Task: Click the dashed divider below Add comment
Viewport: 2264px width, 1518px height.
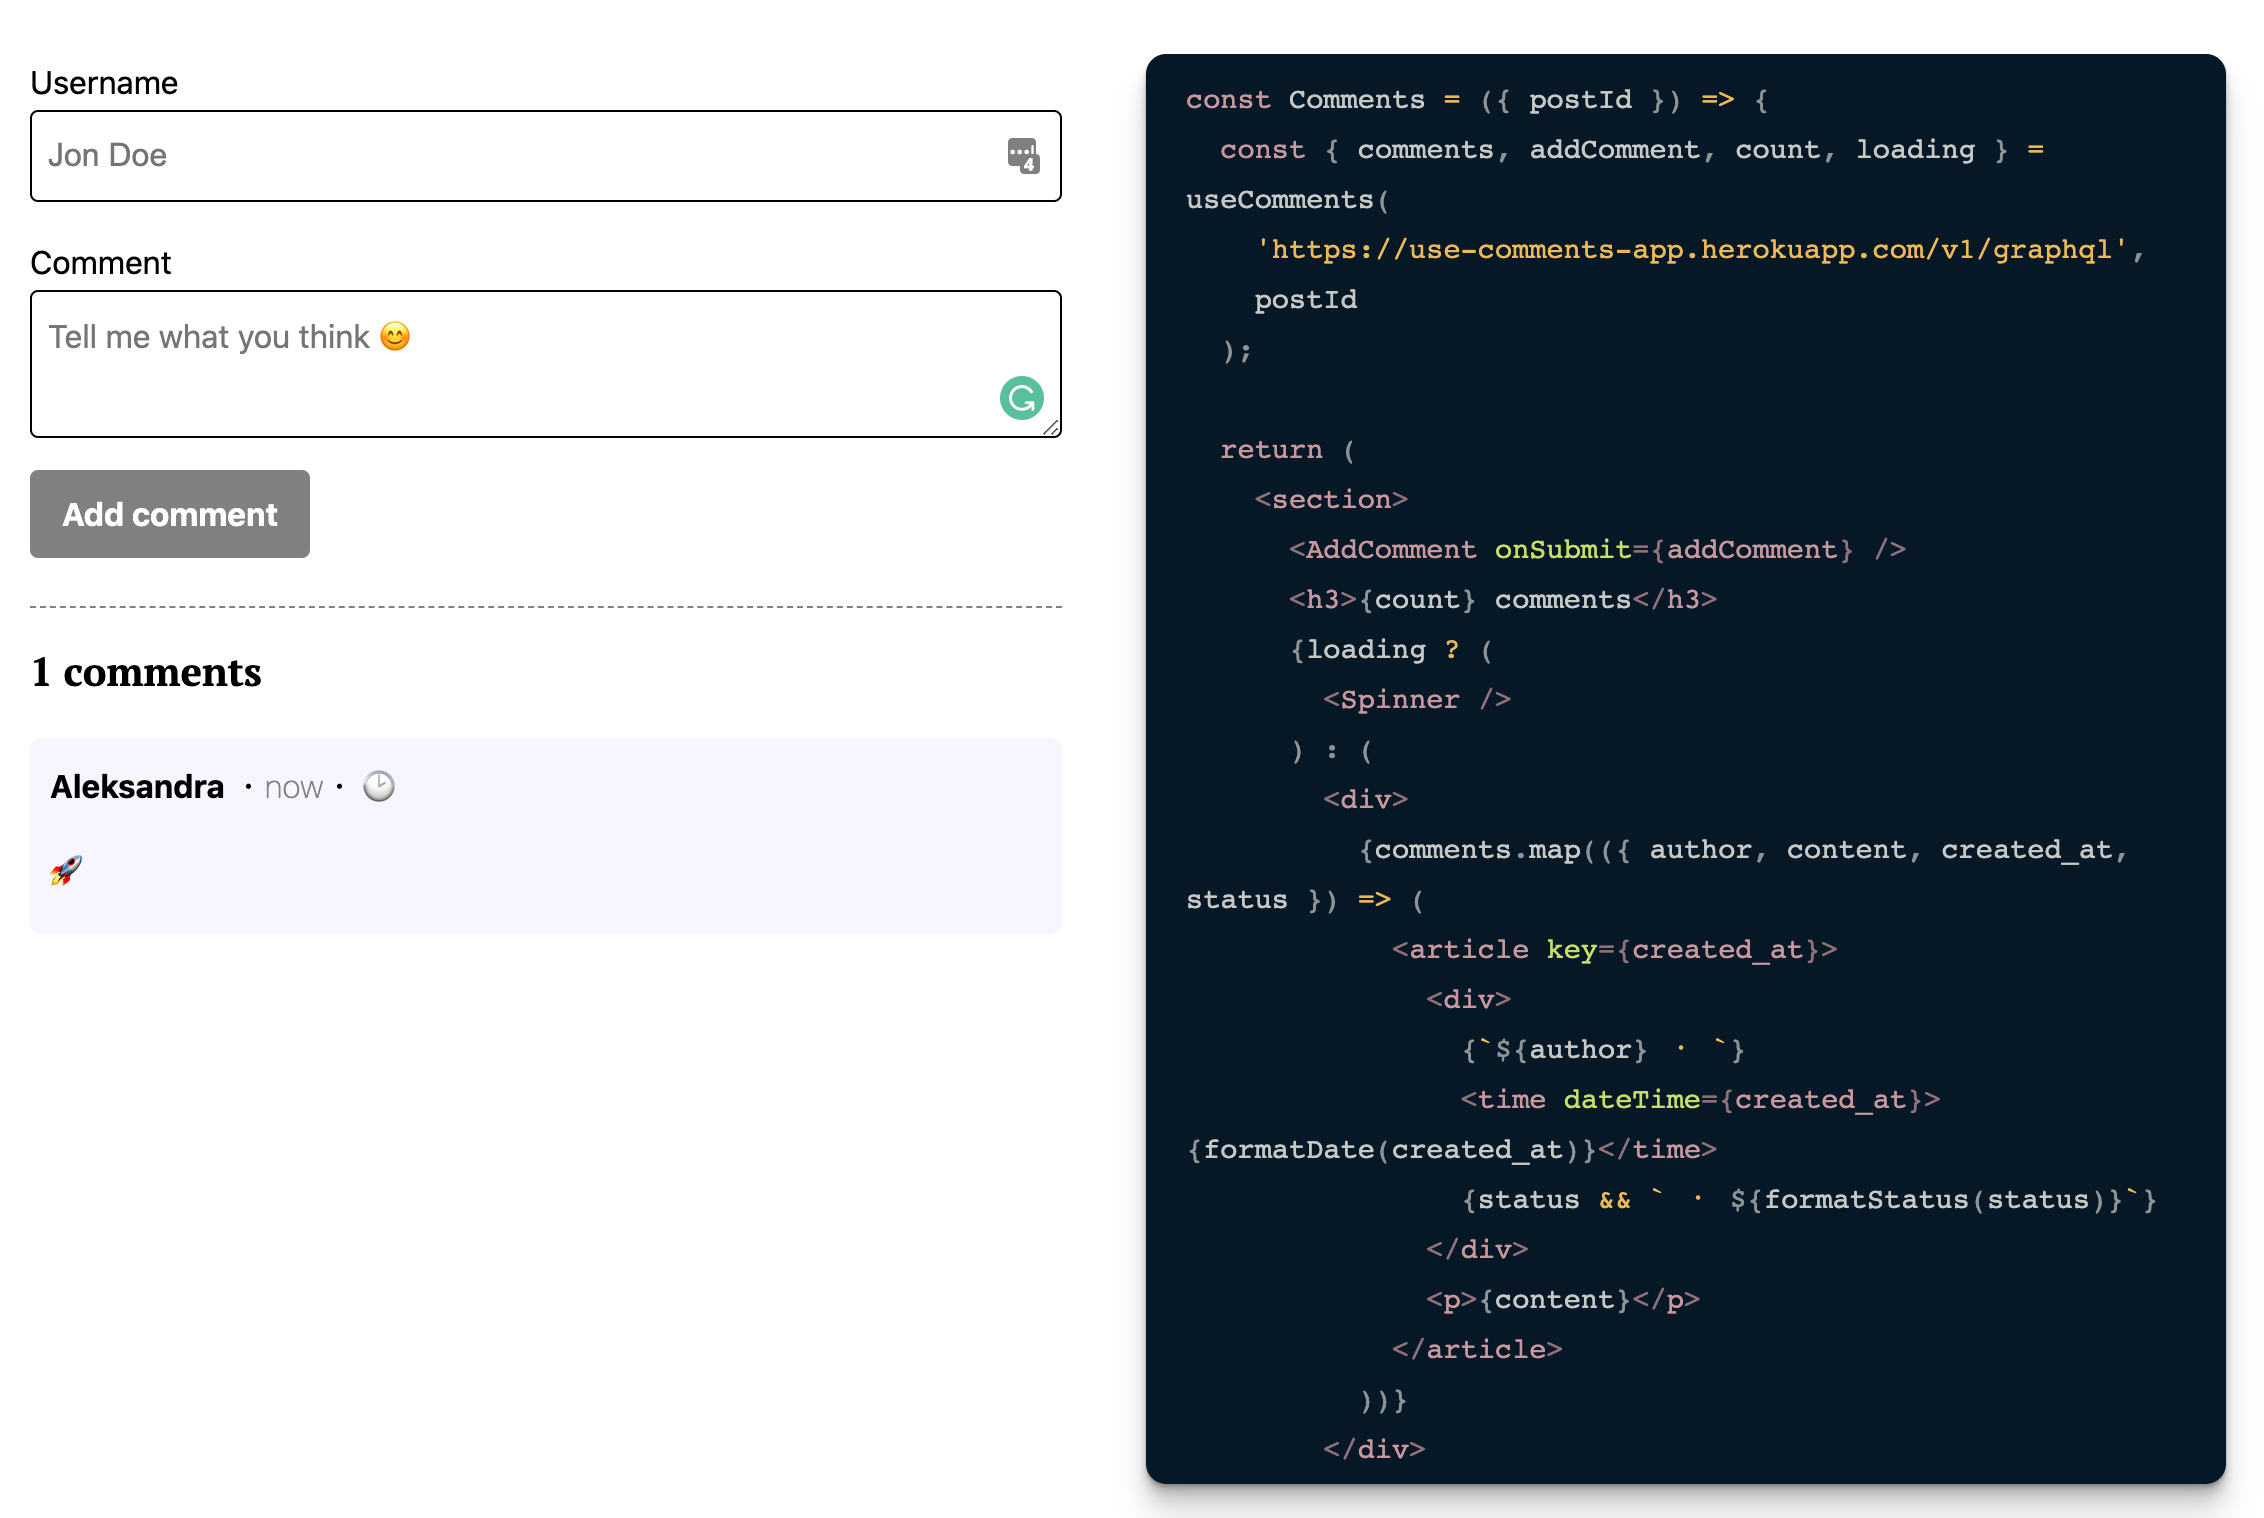Action: [x=546, y=607]
